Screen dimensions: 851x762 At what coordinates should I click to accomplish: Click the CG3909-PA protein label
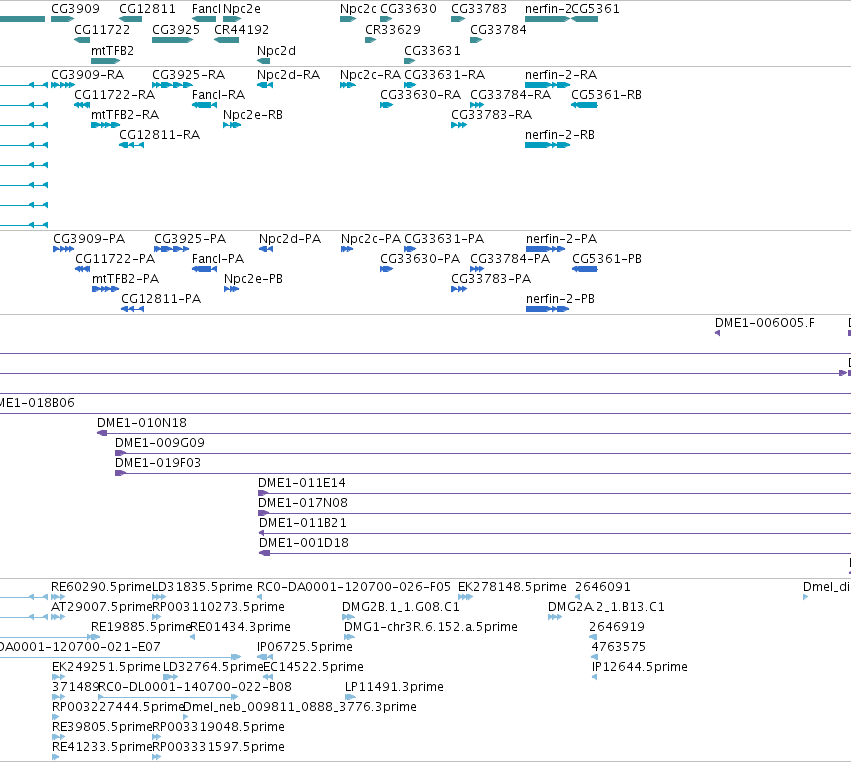coord(89,239)
